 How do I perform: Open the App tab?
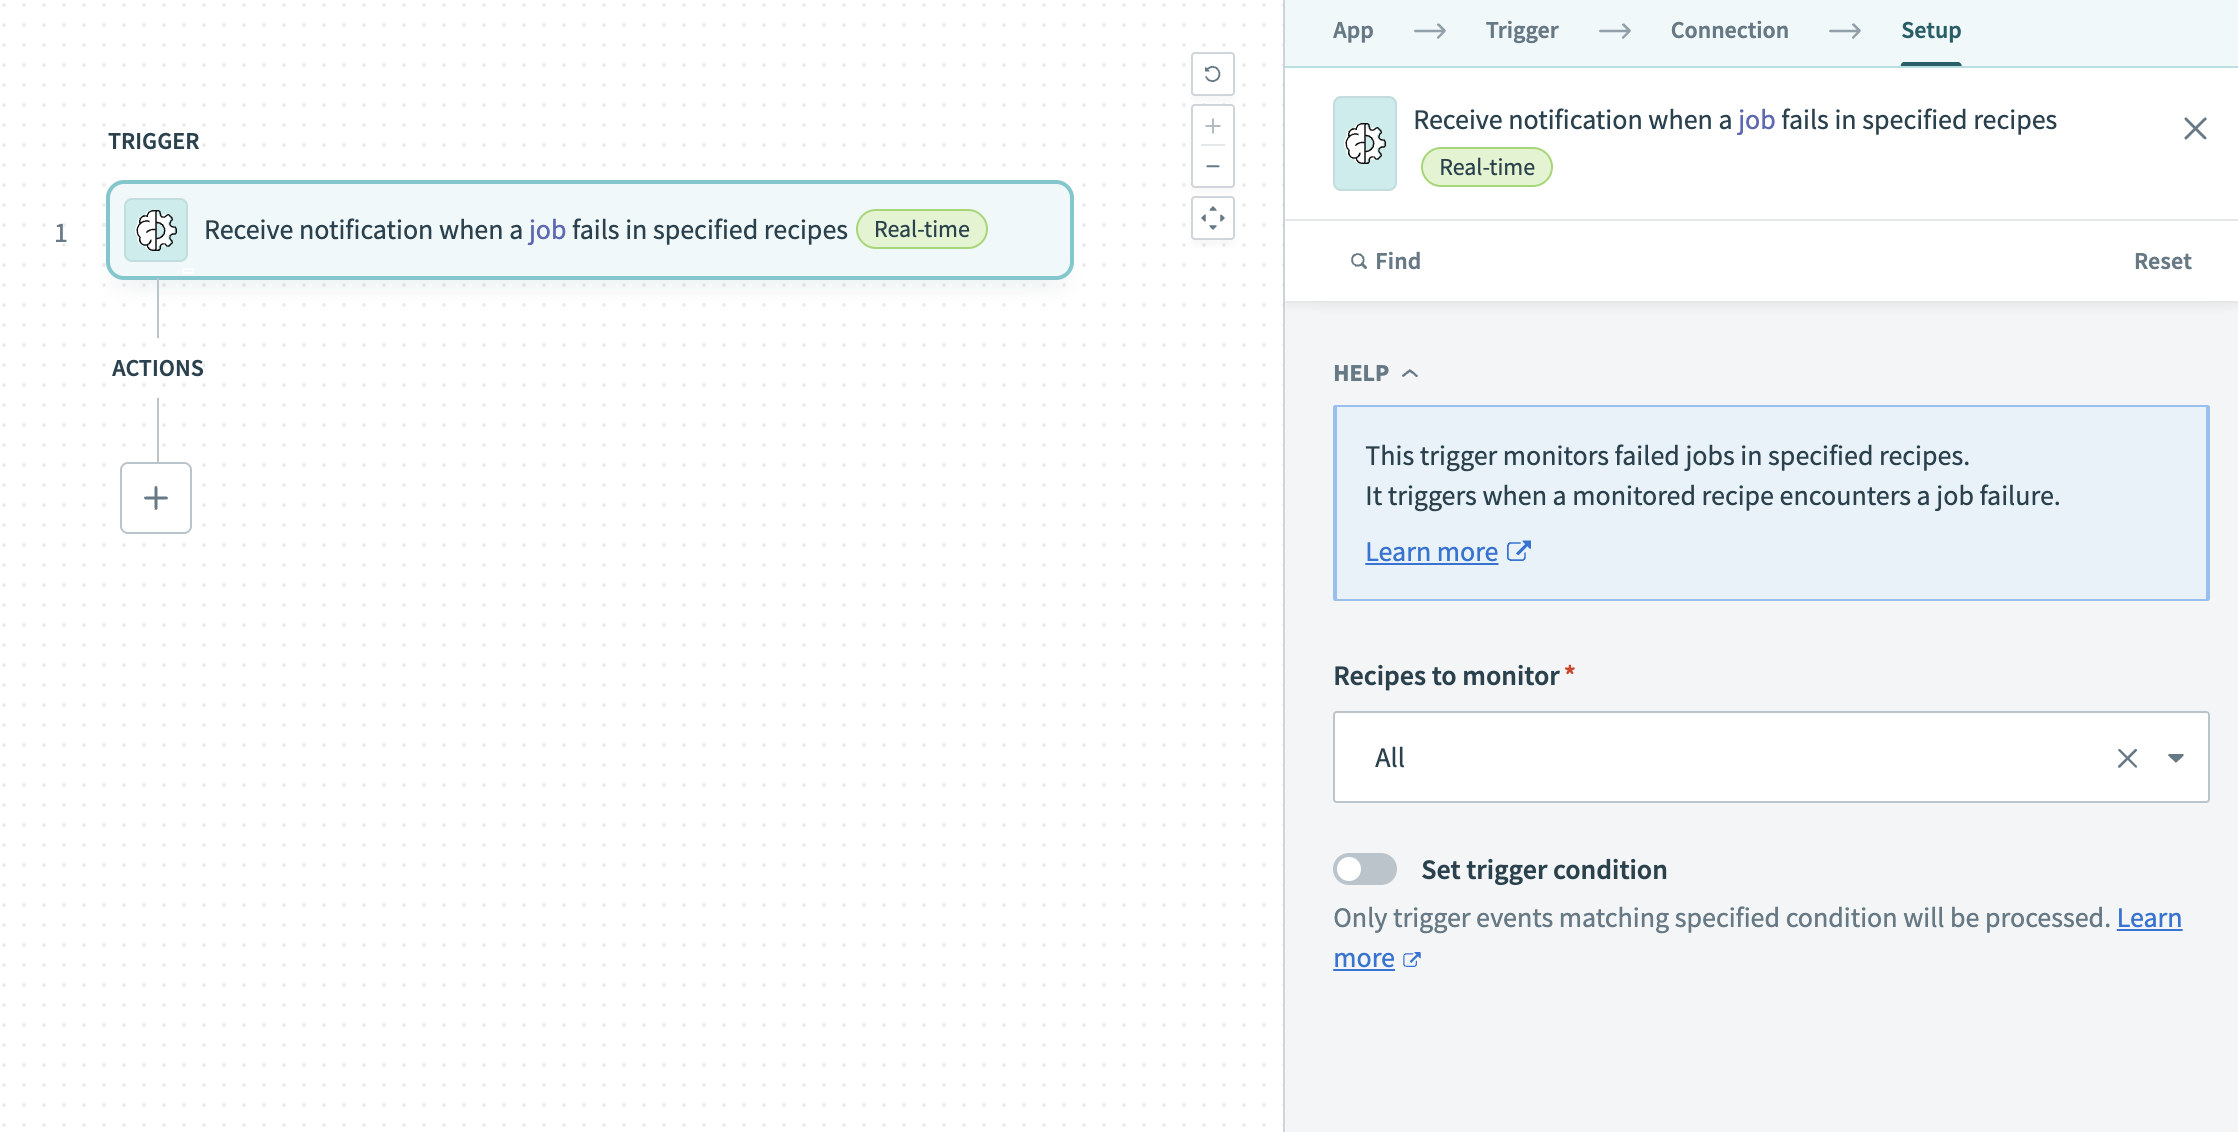pos(1352,30)
